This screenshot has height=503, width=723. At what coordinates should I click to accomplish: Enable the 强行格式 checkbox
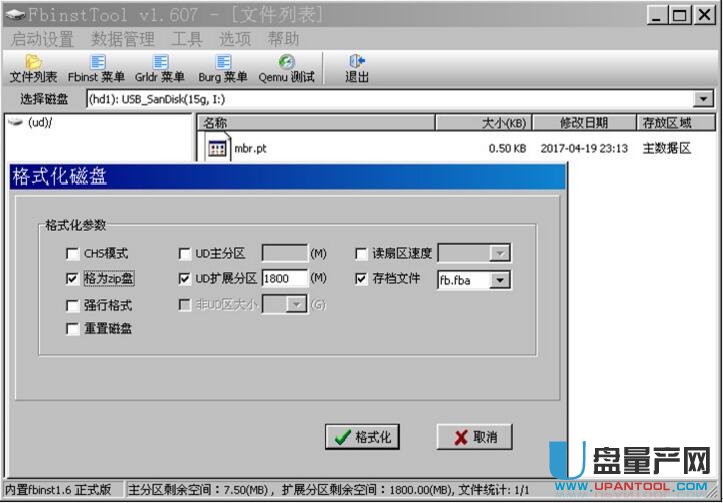pos(72,305)
